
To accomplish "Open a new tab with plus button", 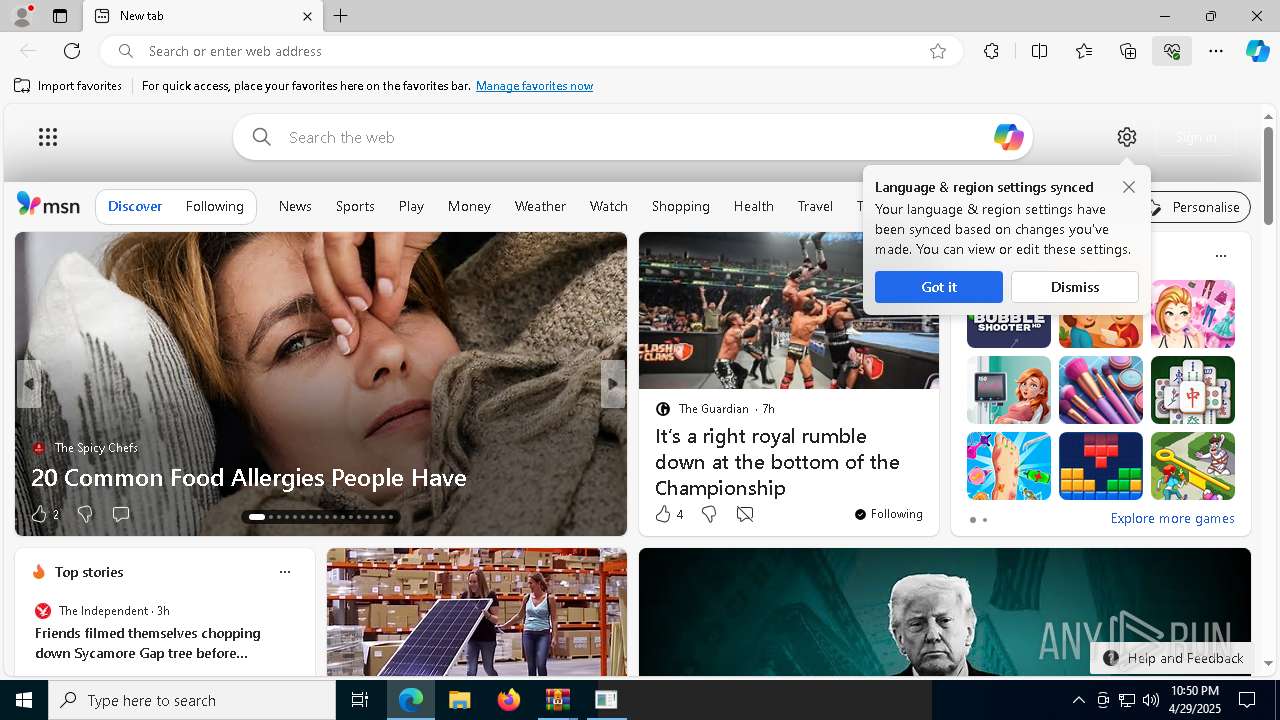I will [x=341, y=16].
